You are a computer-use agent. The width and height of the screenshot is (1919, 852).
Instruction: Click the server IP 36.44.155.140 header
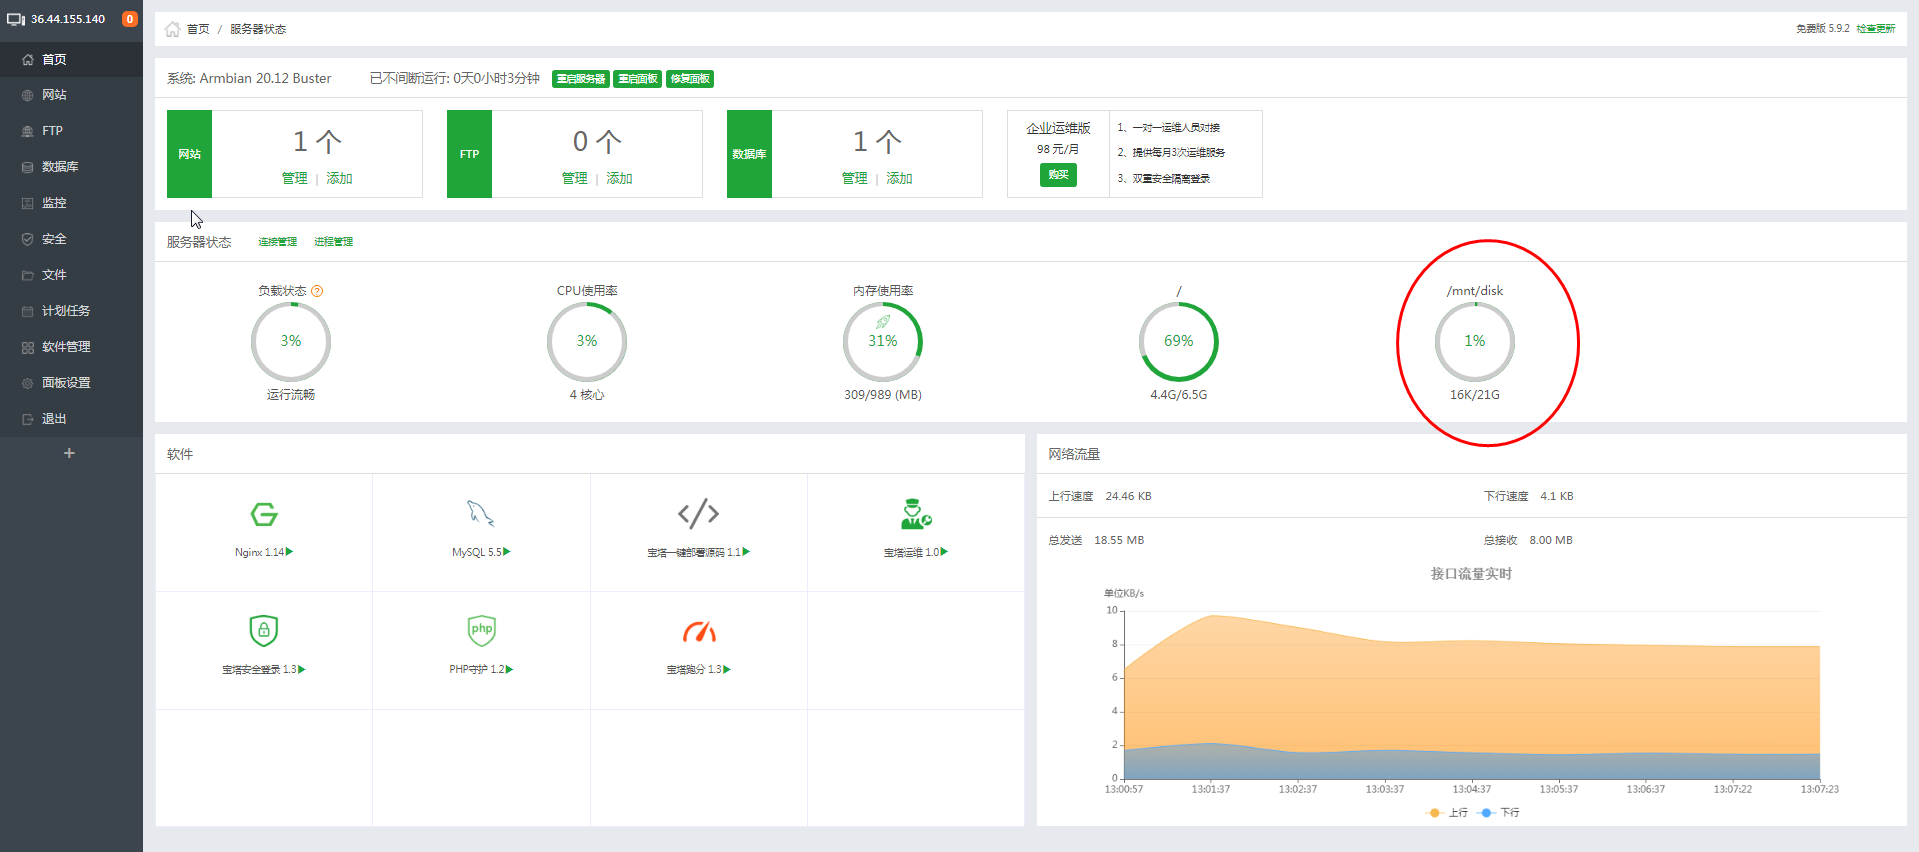point(68,19)
